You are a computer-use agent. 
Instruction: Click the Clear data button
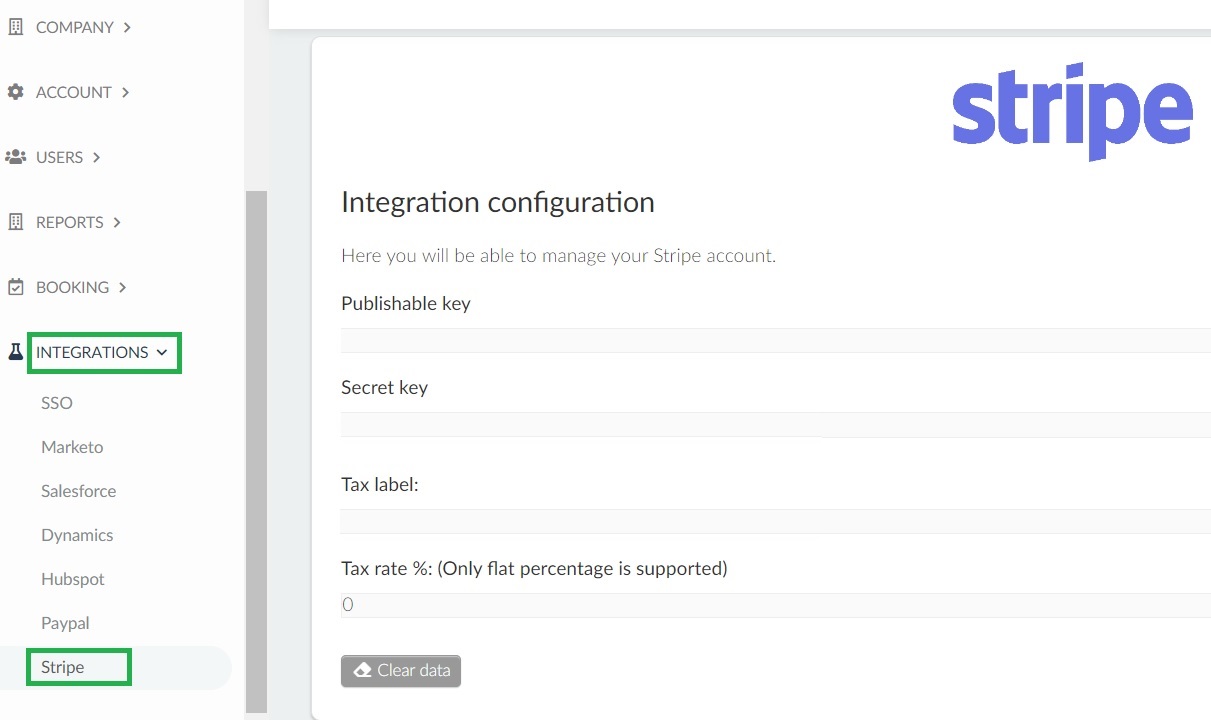tap(401, 670)
